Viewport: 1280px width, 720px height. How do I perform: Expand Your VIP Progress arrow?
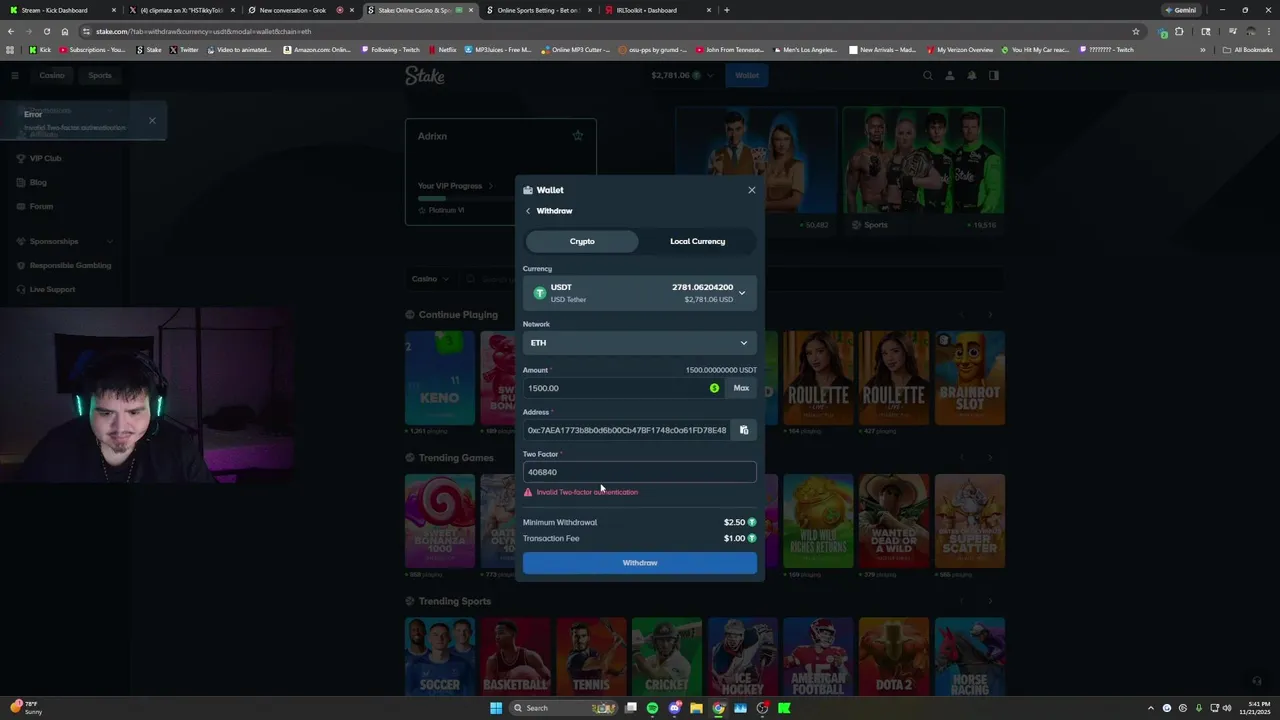tap(491, 186)
